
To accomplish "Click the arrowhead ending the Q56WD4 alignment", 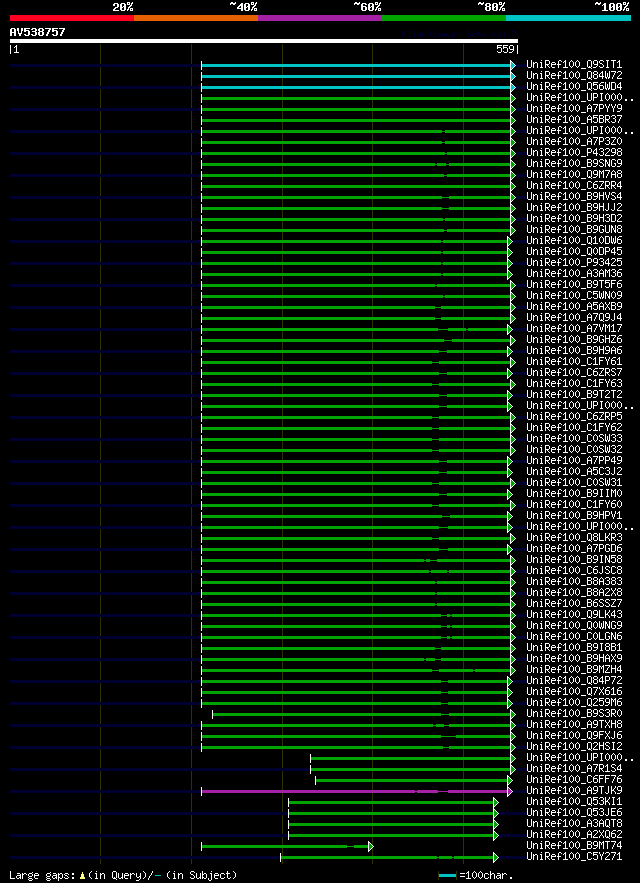I will click(x=513, y=87).
